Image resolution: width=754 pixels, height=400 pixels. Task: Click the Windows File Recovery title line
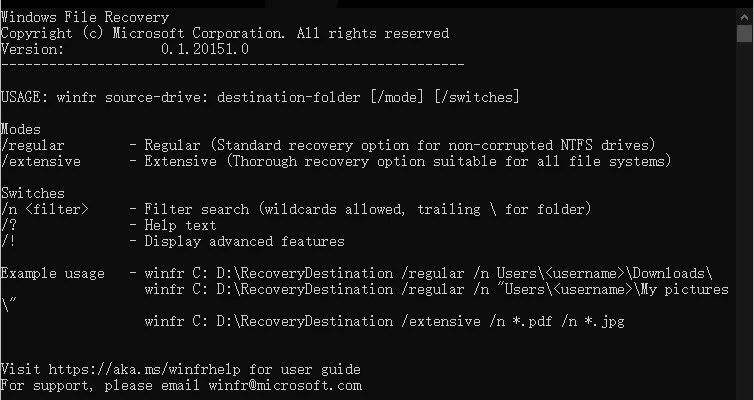[85, 17]
